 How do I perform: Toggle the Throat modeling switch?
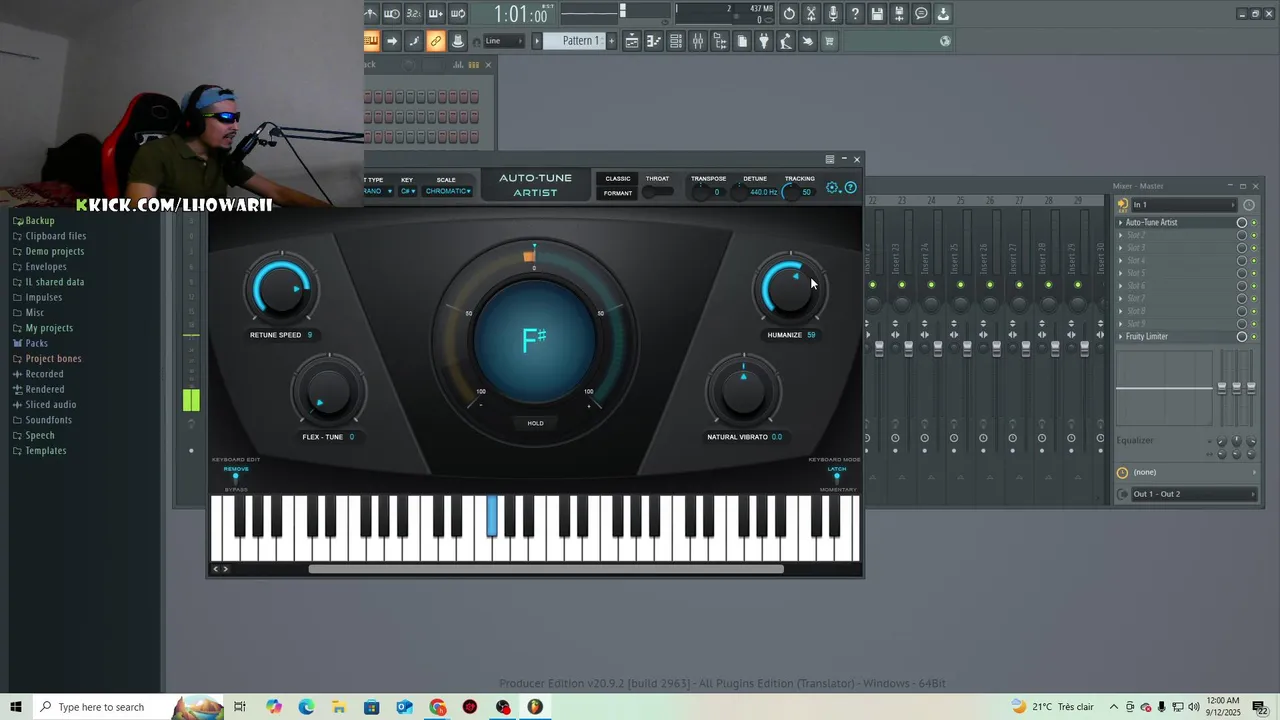click(657, 192)
